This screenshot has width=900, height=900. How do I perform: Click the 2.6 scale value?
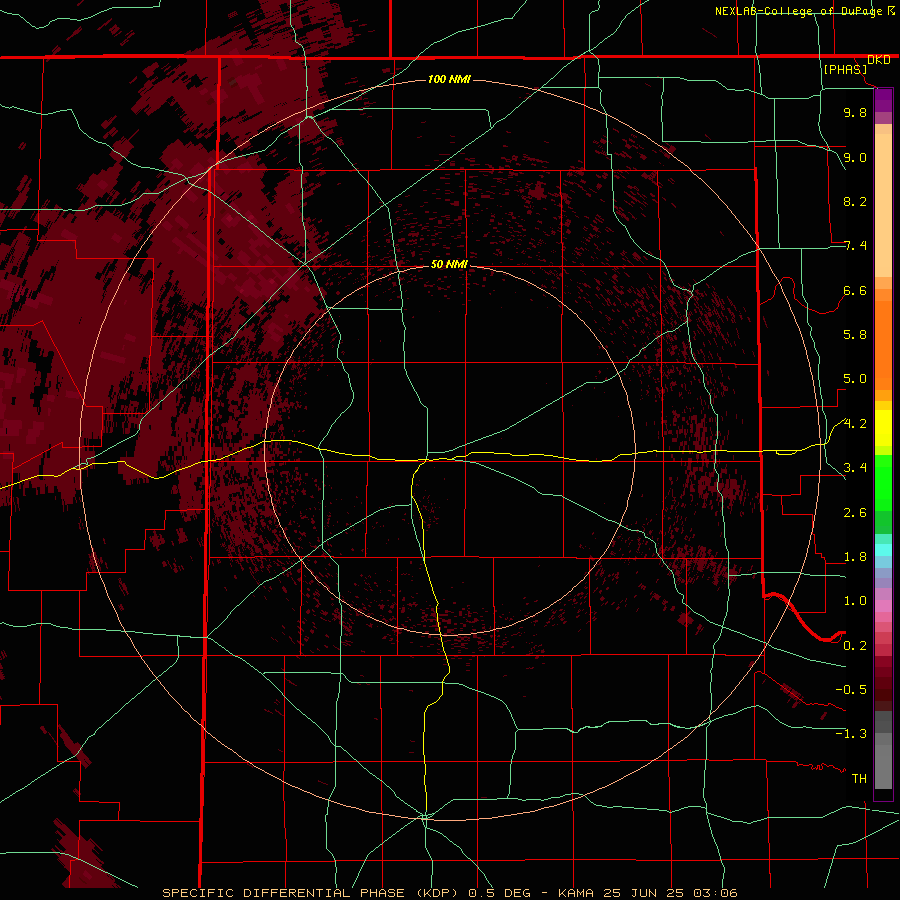pyautogui.click(x=855, y=513)
